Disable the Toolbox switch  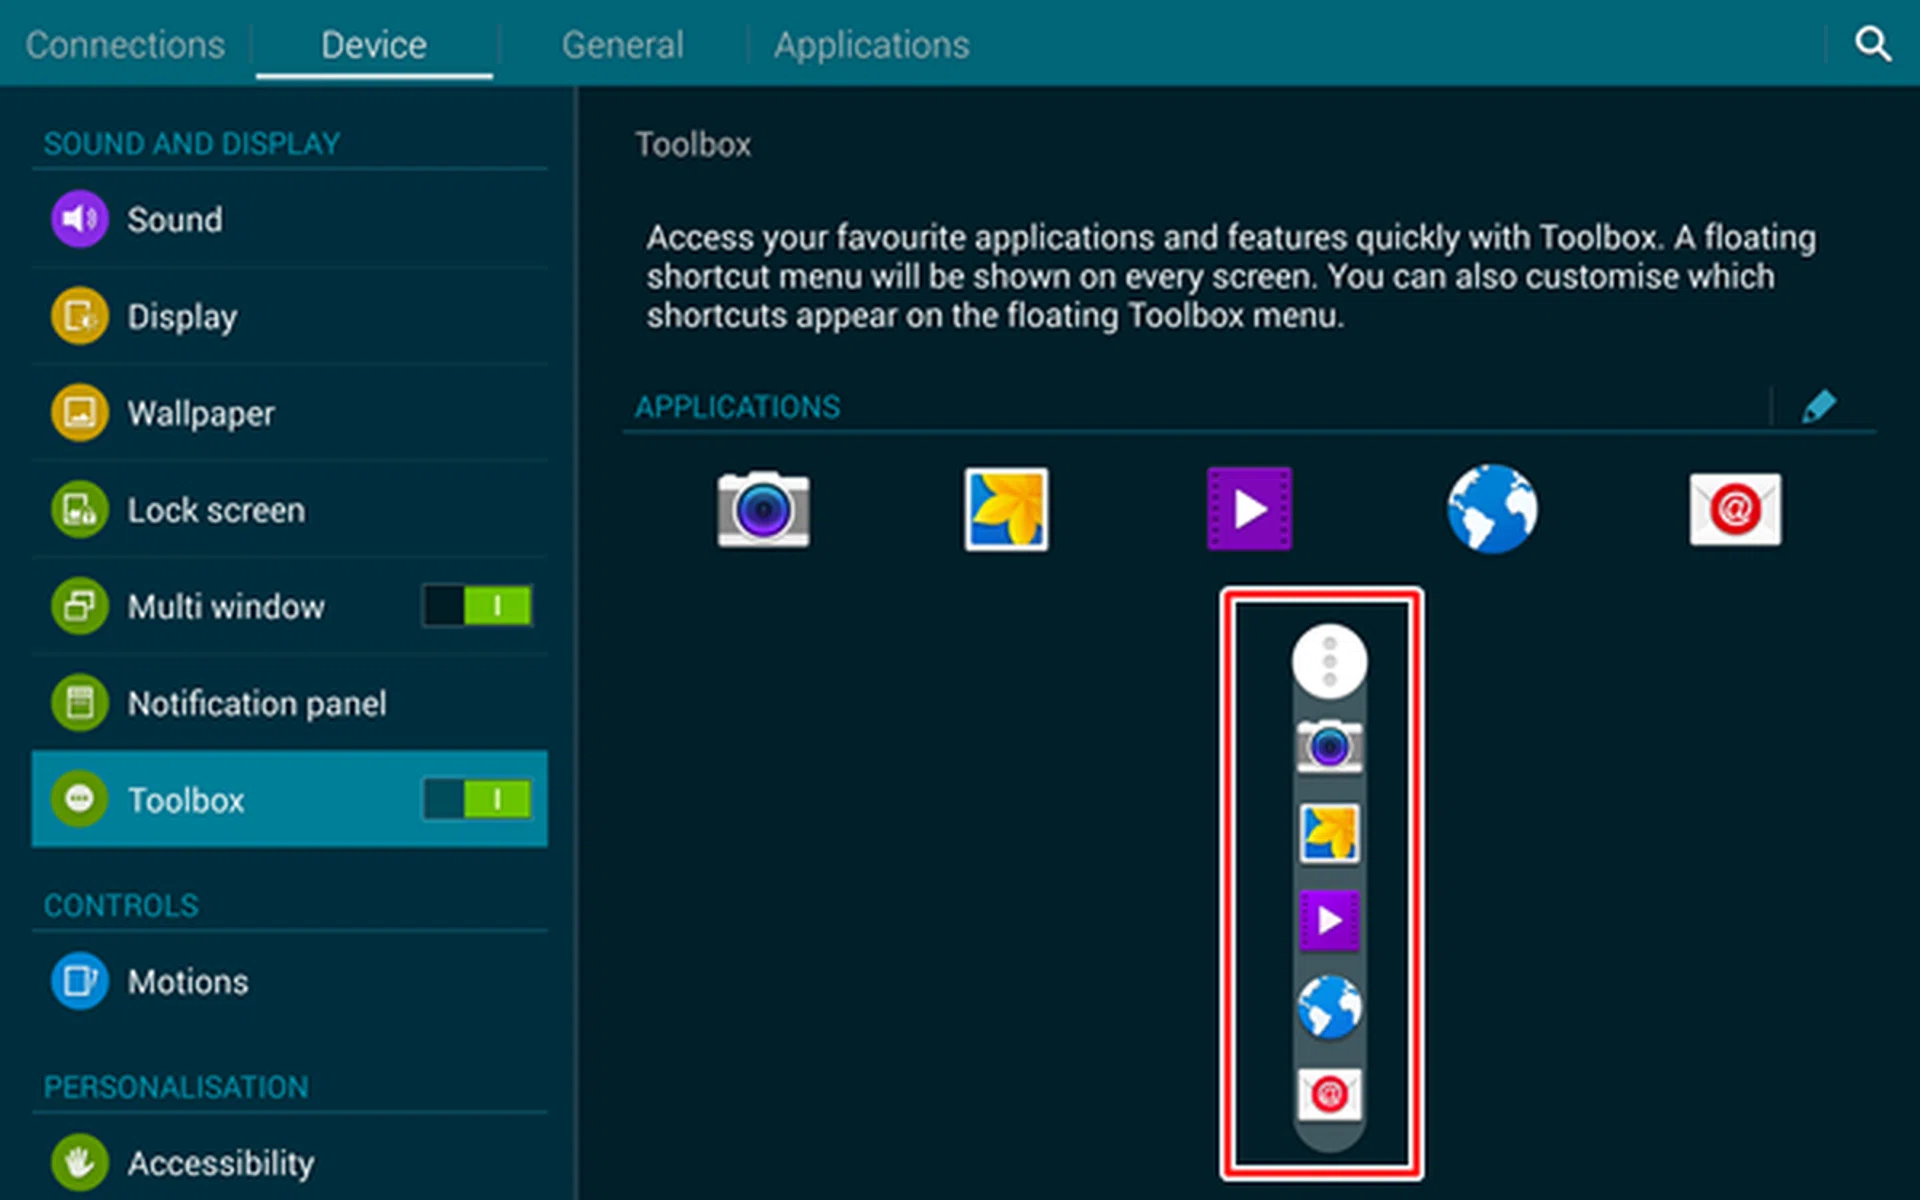click(x=477, y=799)
